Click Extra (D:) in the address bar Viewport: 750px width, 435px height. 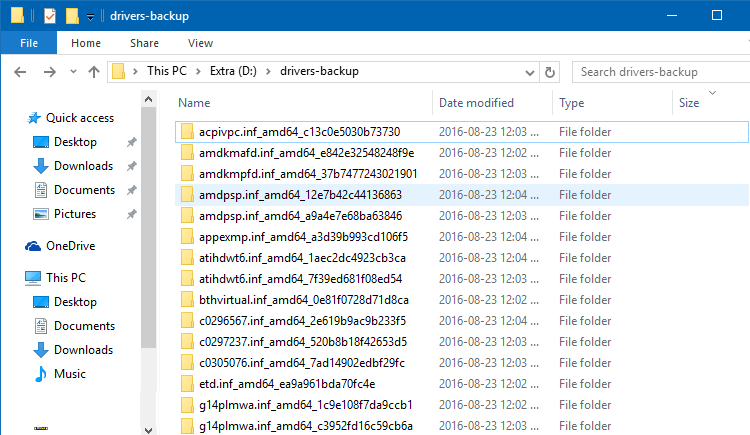[233, 71]
